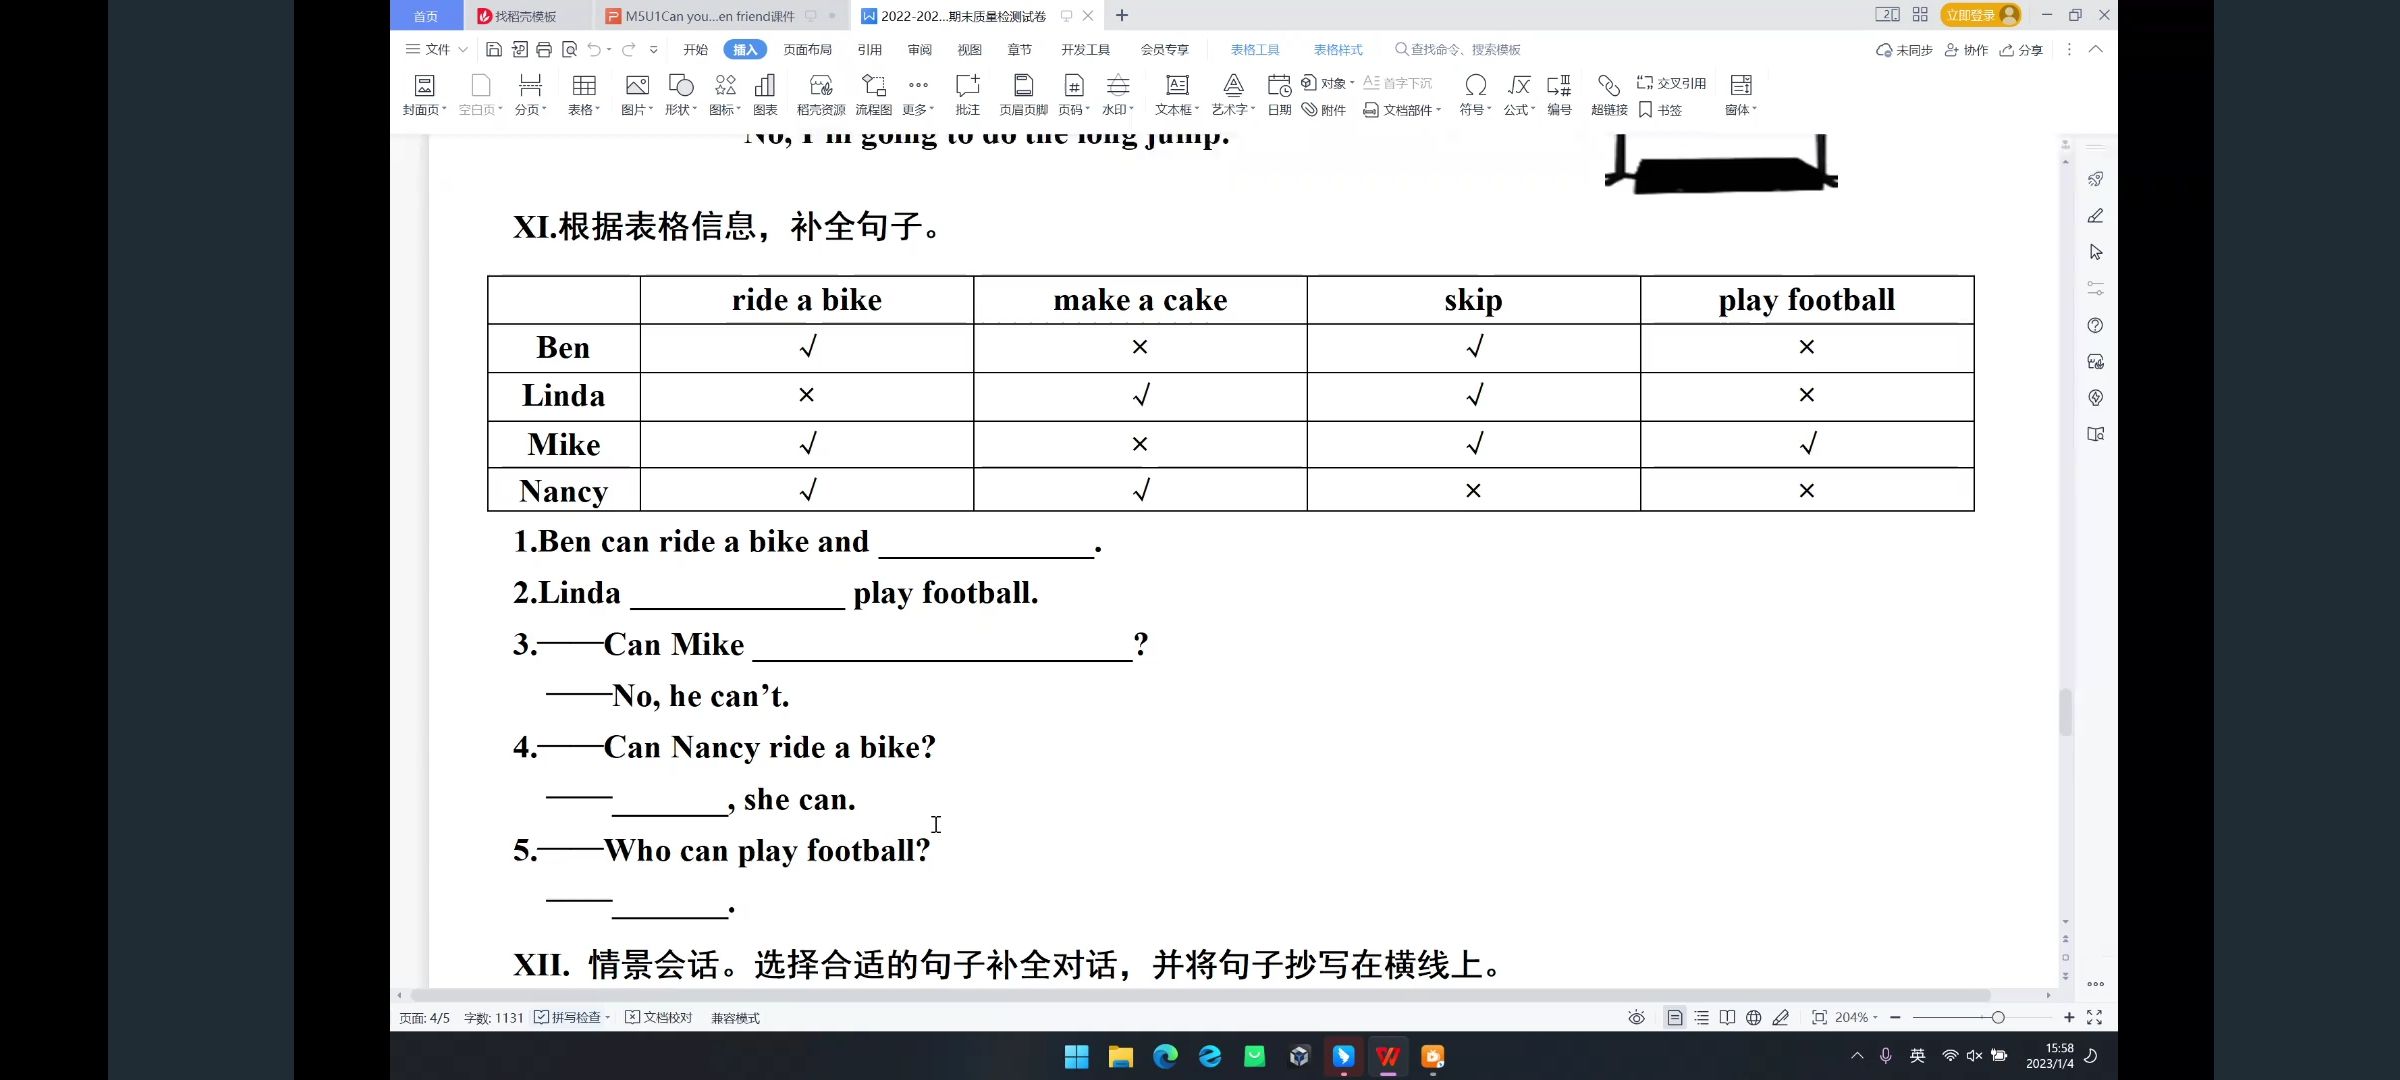2400x1080 pixels.
Task: Click the 书签 bookmark icon
Action: 1660,110
